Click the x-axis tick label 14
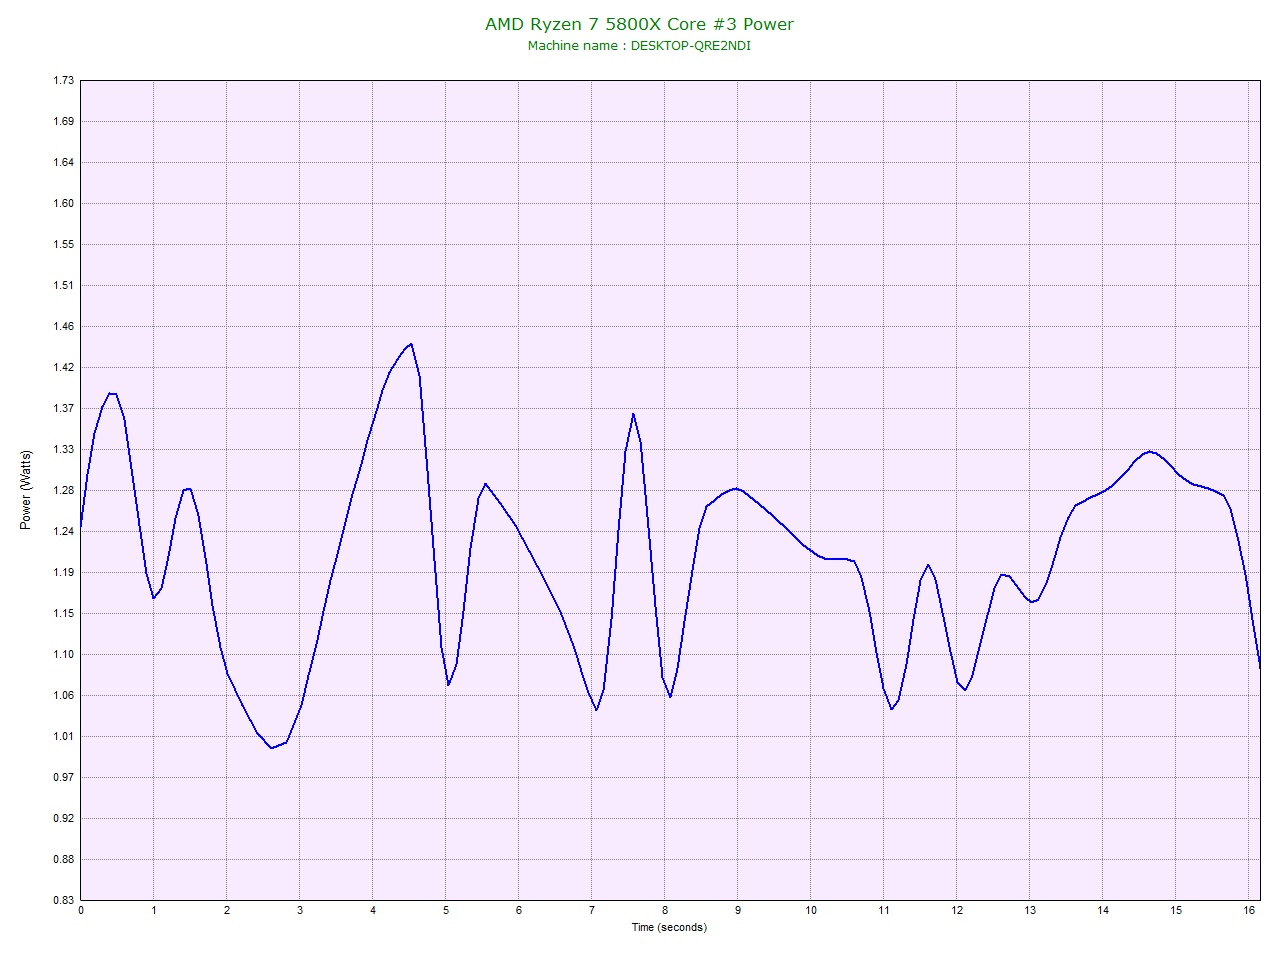 (1102, 910)
